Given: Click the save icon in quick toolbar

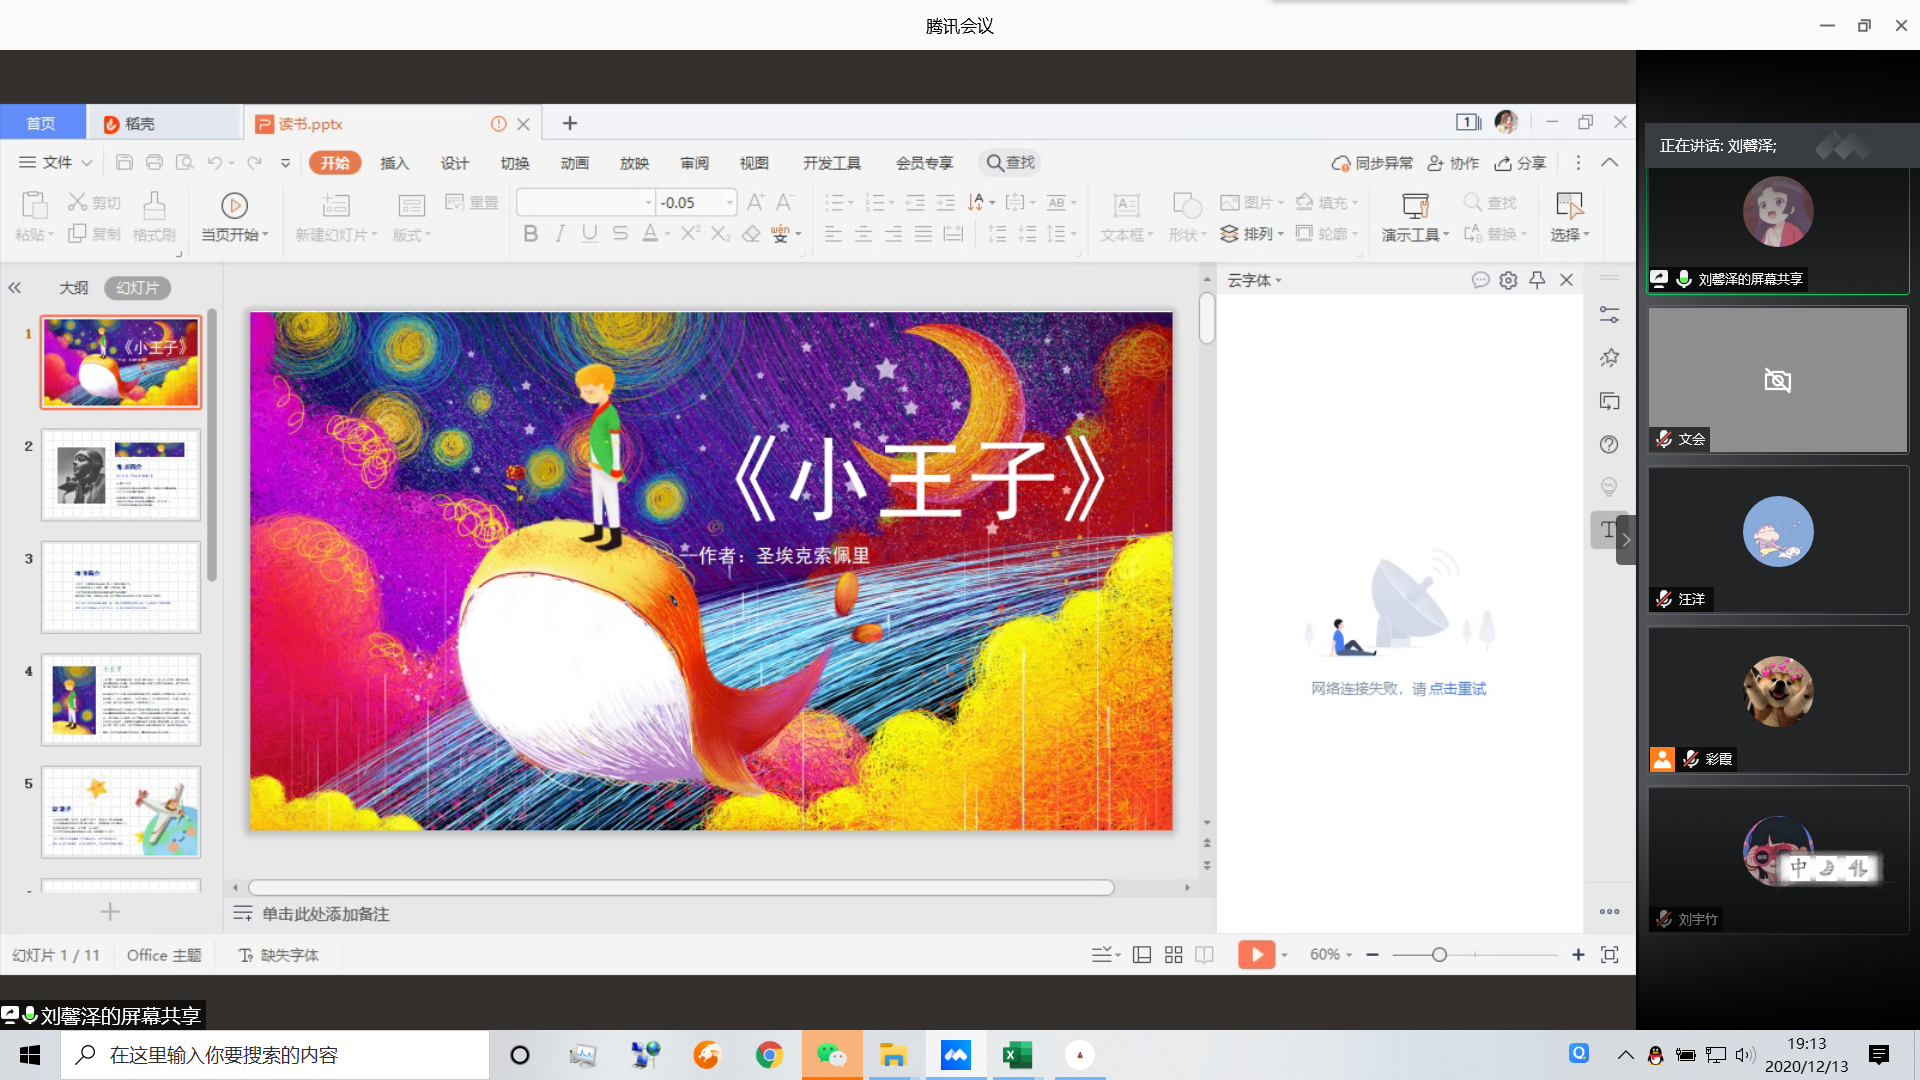Looking at the screenshot, I should 124,162.
